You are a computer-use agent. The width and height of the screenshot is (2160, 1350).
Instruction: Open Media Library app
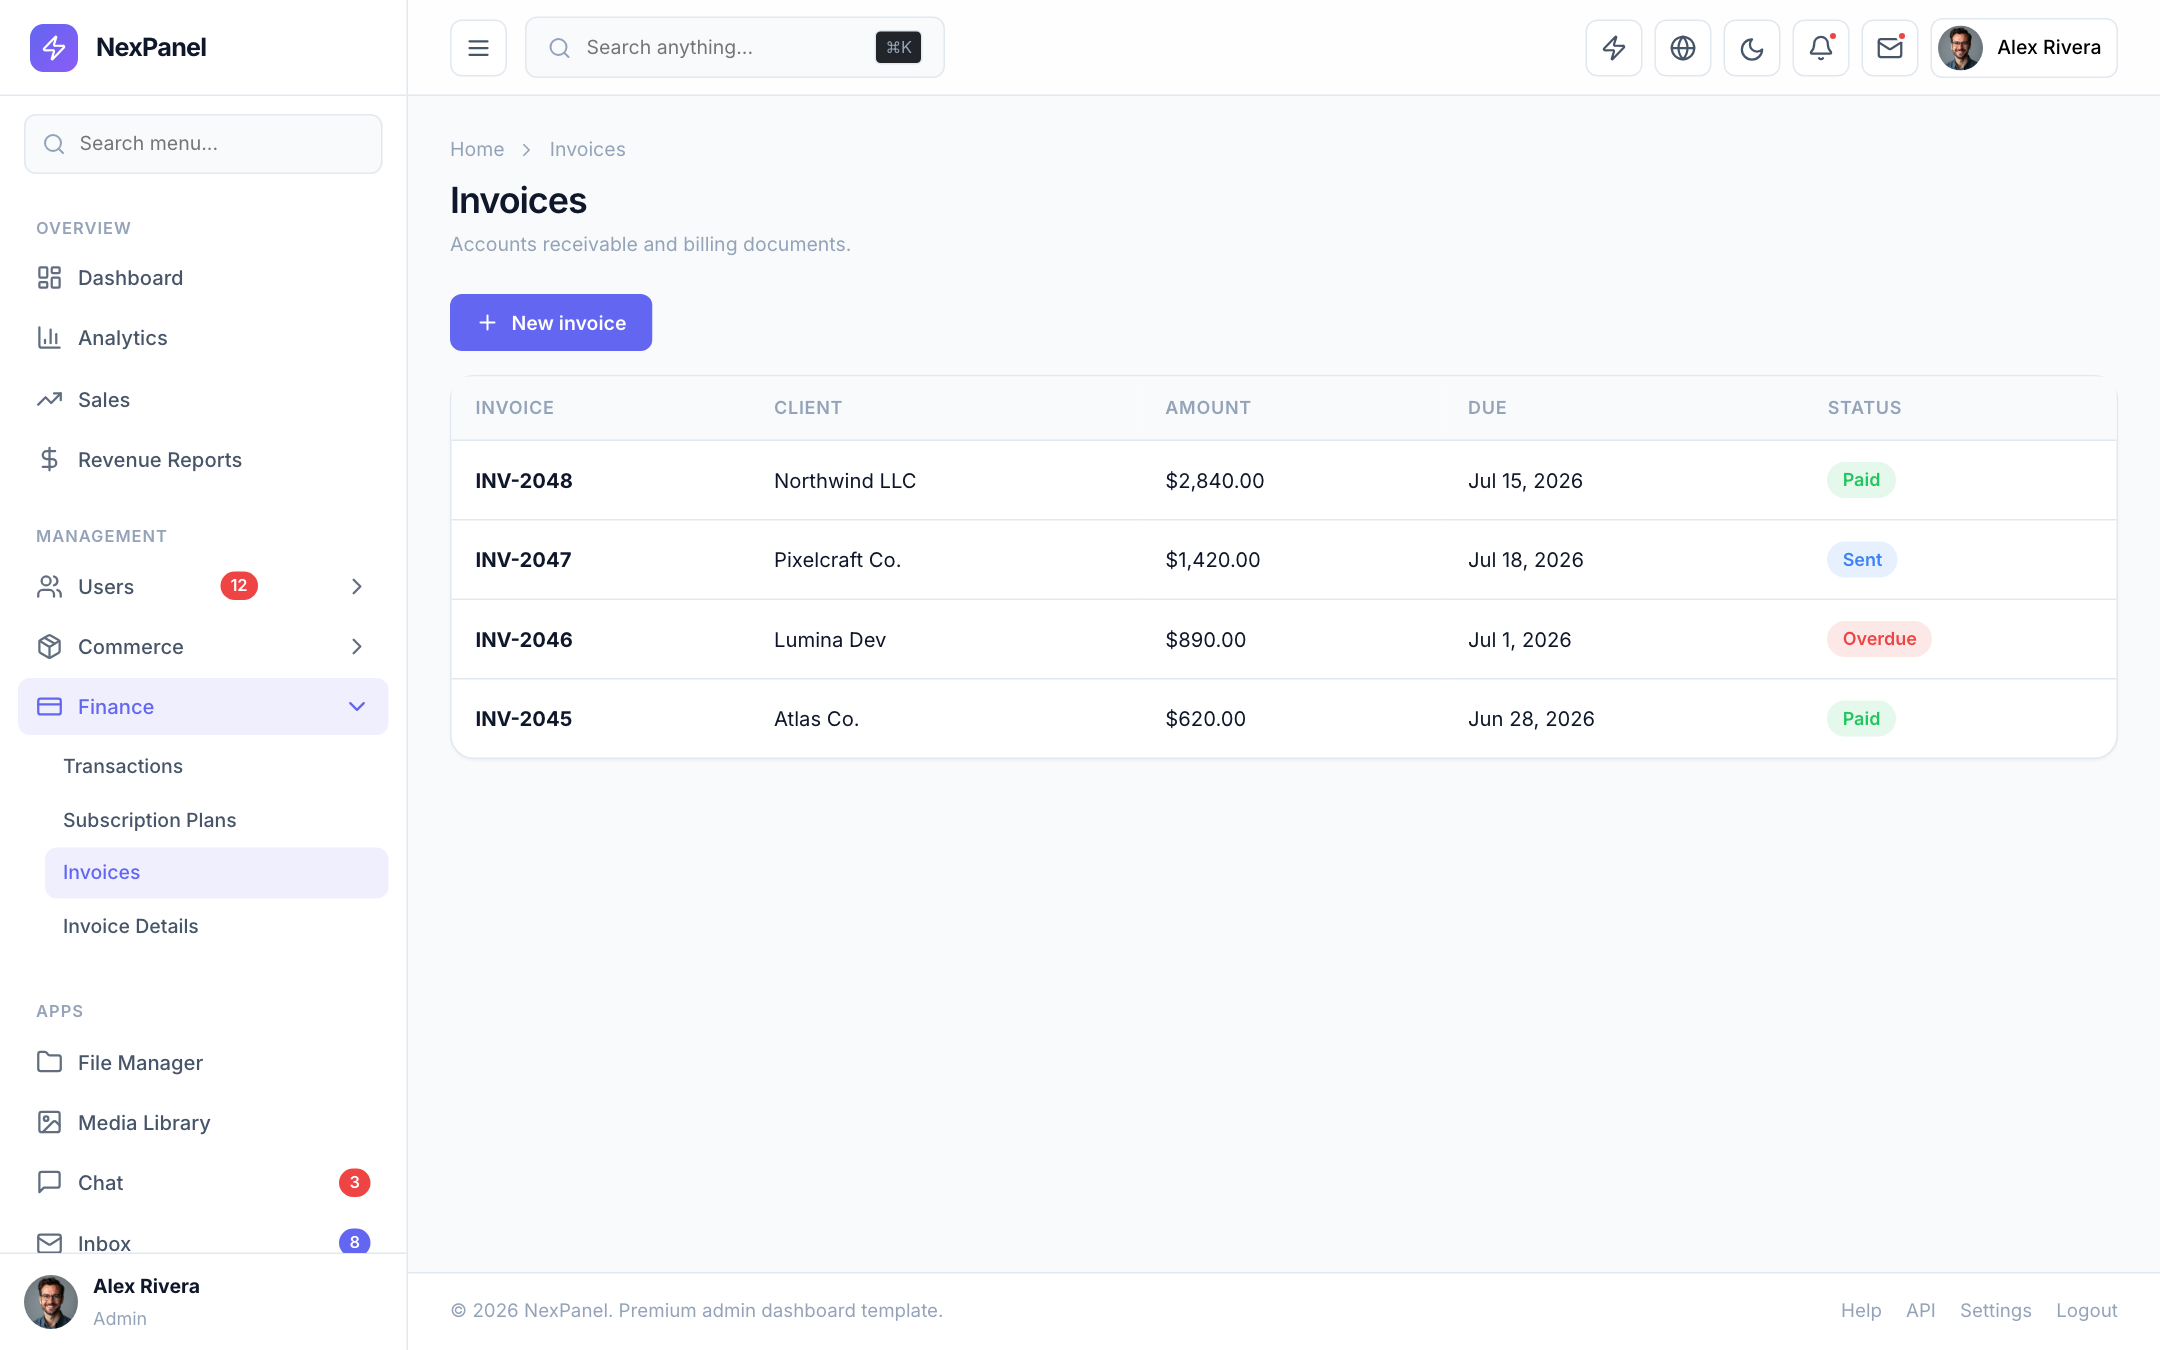pos(203,1123)
